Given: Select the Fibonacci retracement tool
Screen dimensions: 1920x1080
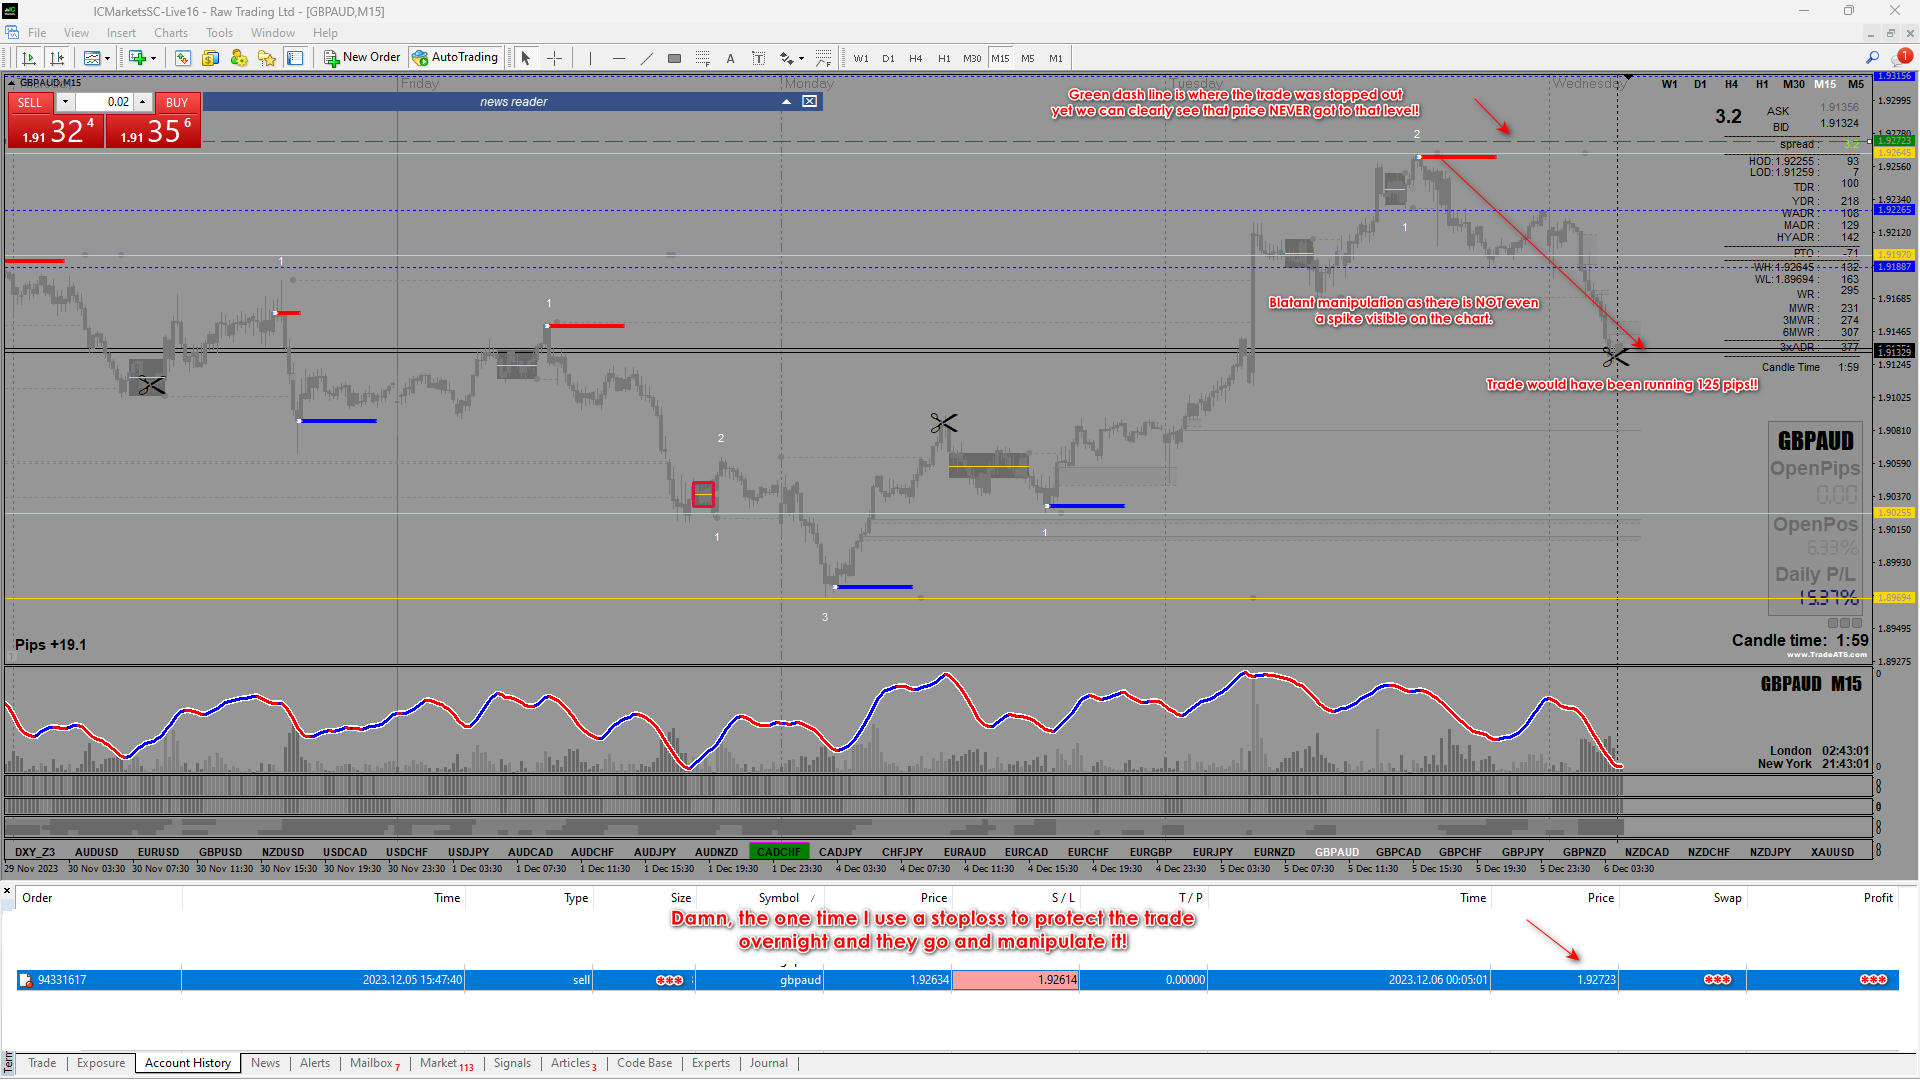Looking at the screenshot, I should pos(702,58).
